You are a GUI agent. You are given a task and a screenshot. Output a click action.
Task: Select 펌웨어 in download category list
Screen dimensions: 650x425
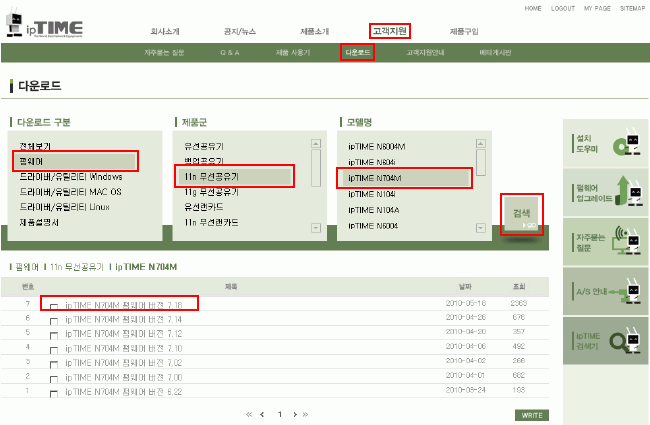[75, 161]
